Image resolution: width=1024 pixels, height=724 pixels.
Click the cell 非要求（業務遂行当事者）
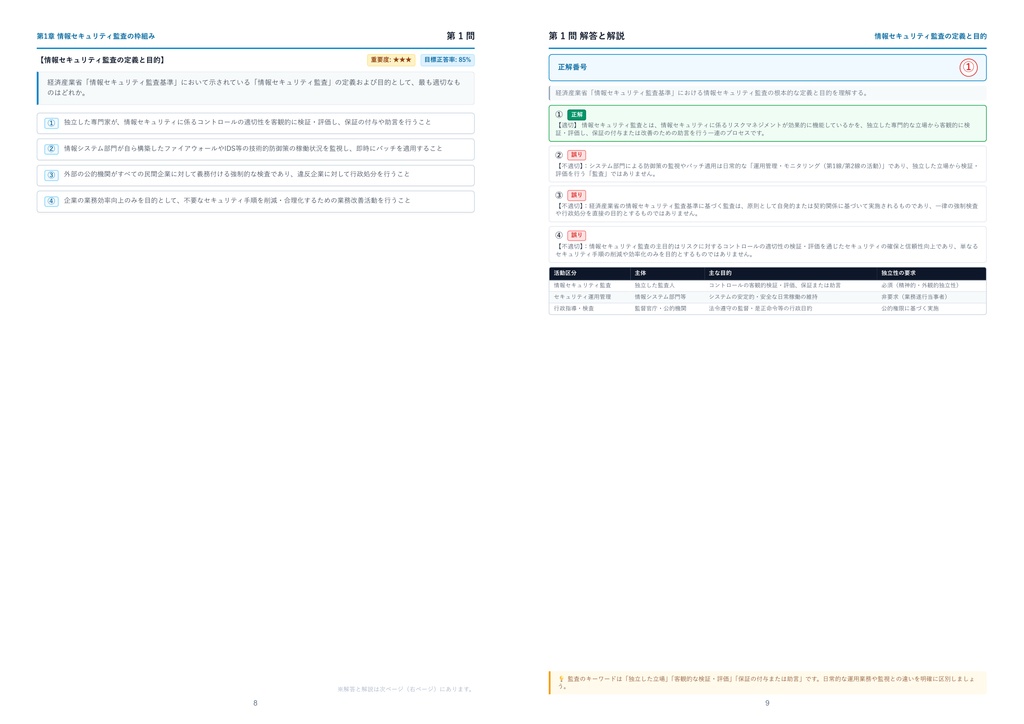(914, 297)
